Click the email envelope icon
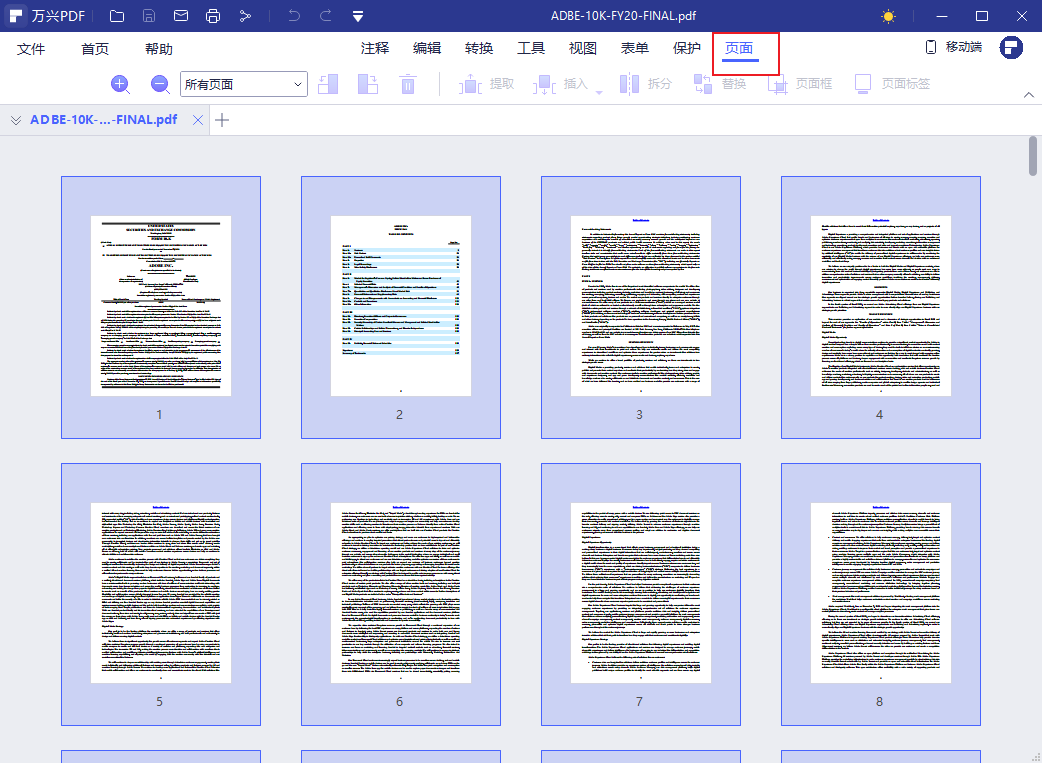Screen dimensions: 1042x763 [x=181, y=16]
